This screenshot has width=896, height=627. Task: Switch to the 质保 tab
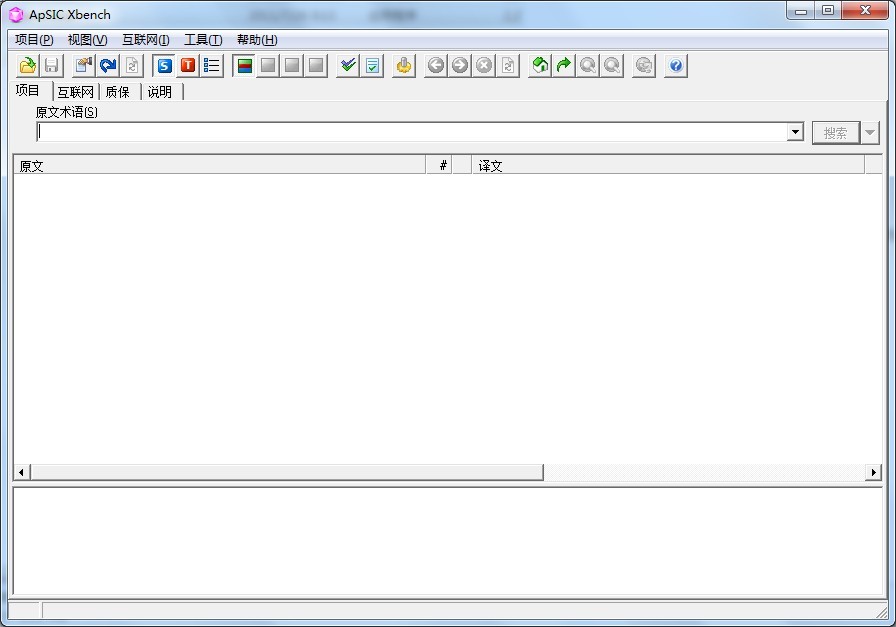point(118,92)
